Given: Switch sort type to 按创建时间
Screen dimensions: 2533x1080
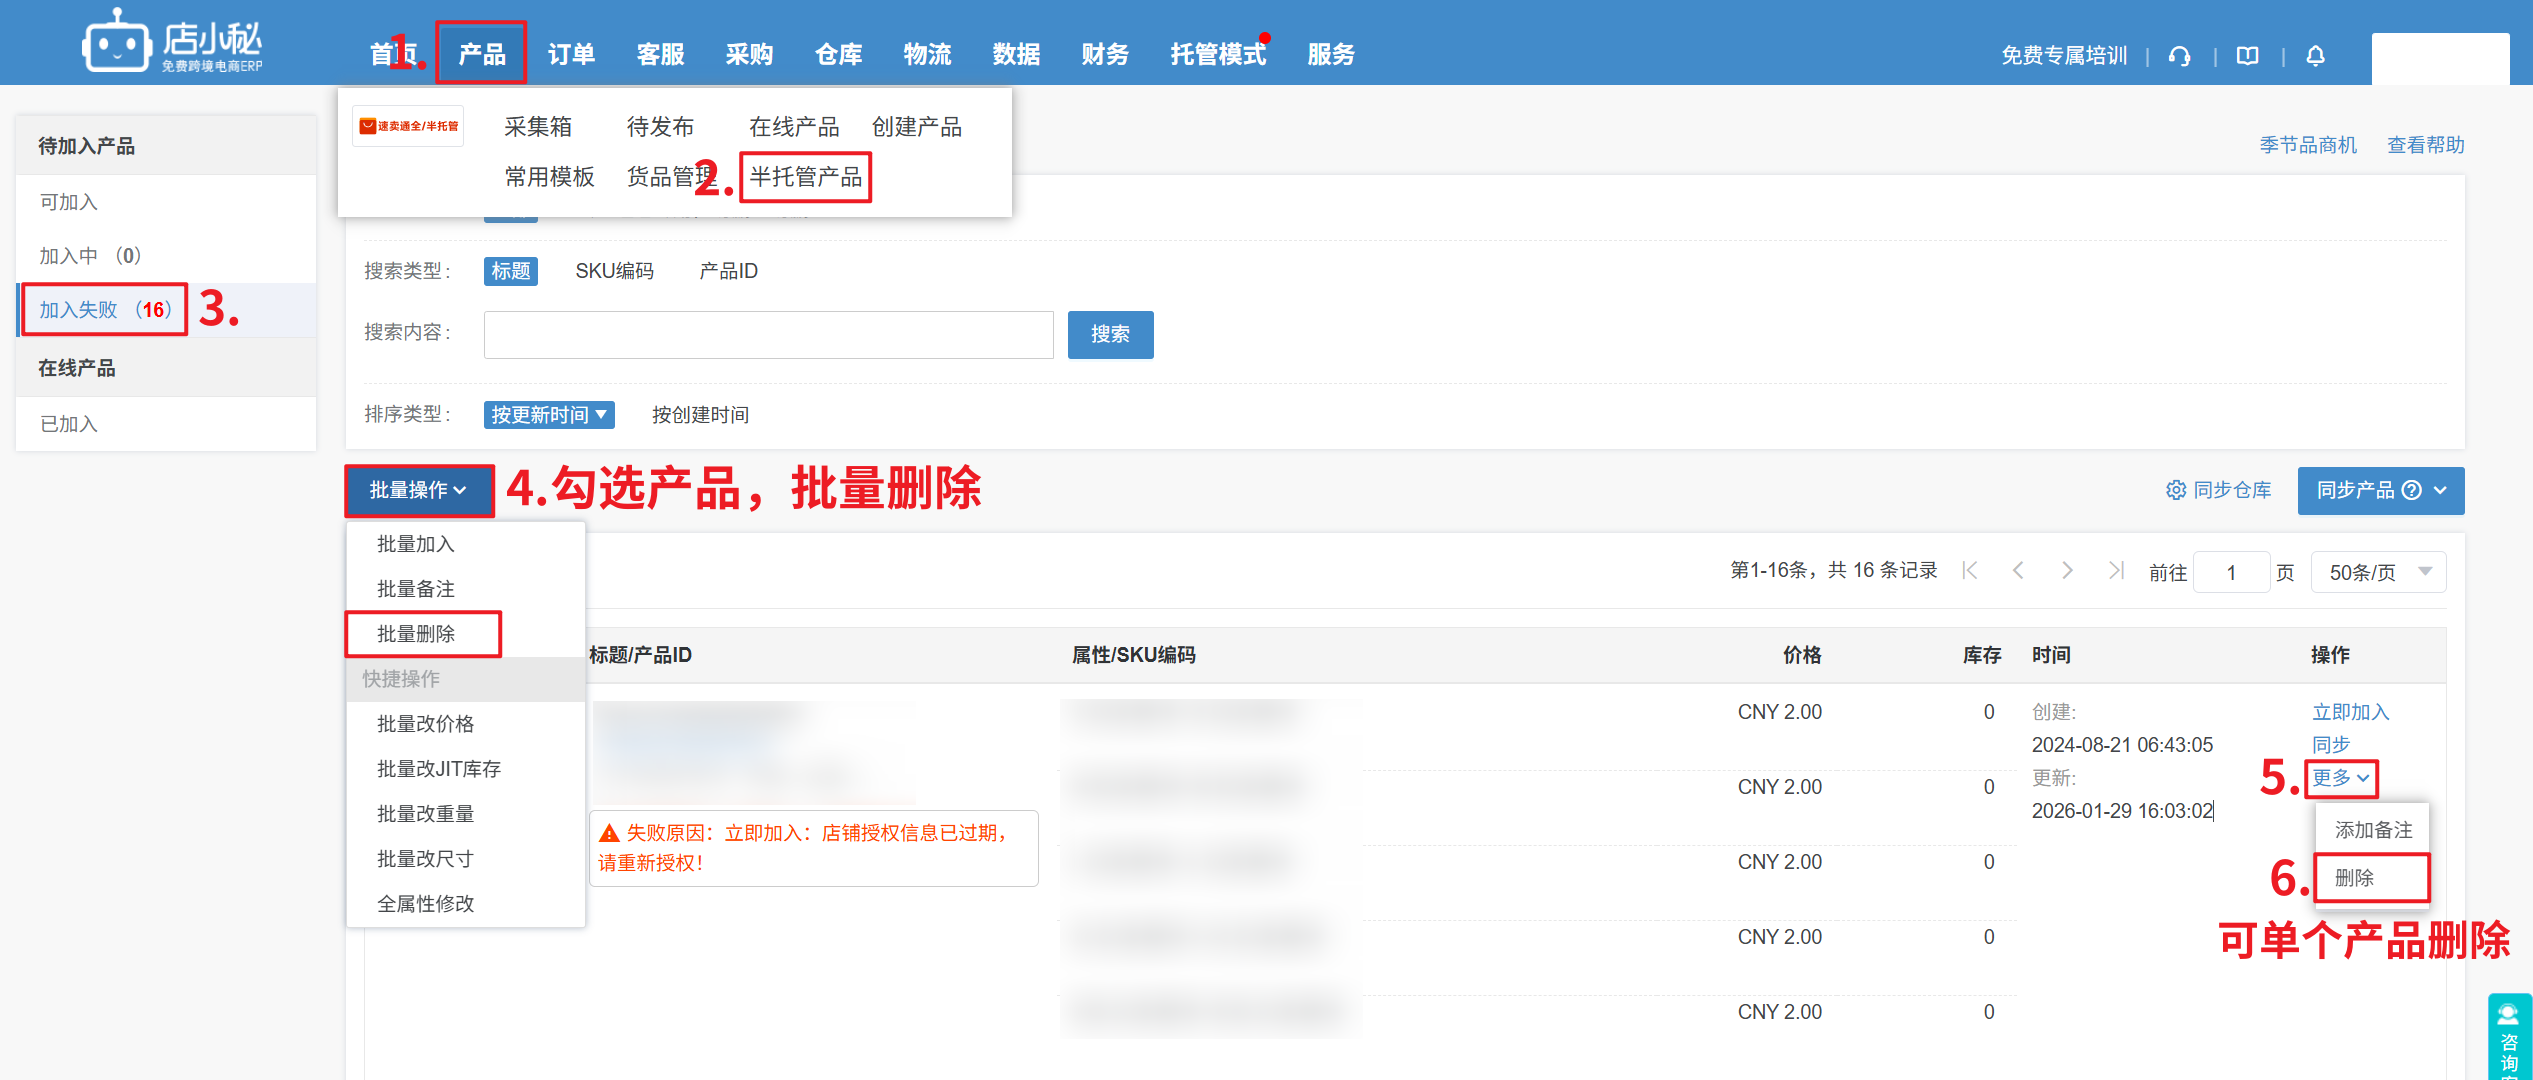Looking at the screenshot, I should pos(700,415).
